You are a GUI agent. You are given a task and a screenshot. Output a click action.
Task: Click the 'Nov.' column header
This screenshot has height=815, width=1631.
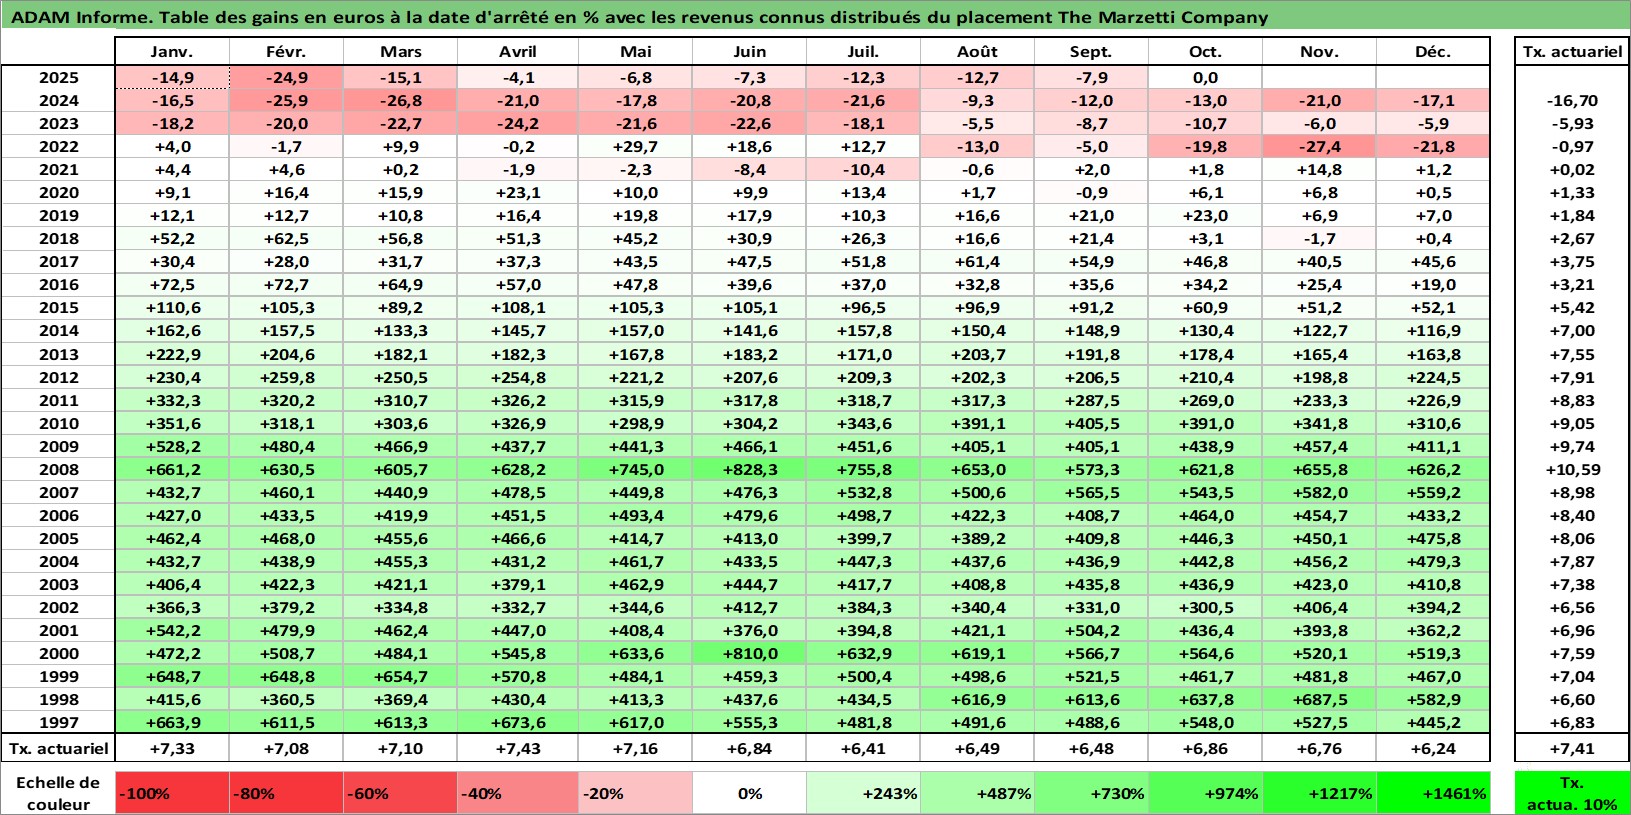[x=1319, y=52]
